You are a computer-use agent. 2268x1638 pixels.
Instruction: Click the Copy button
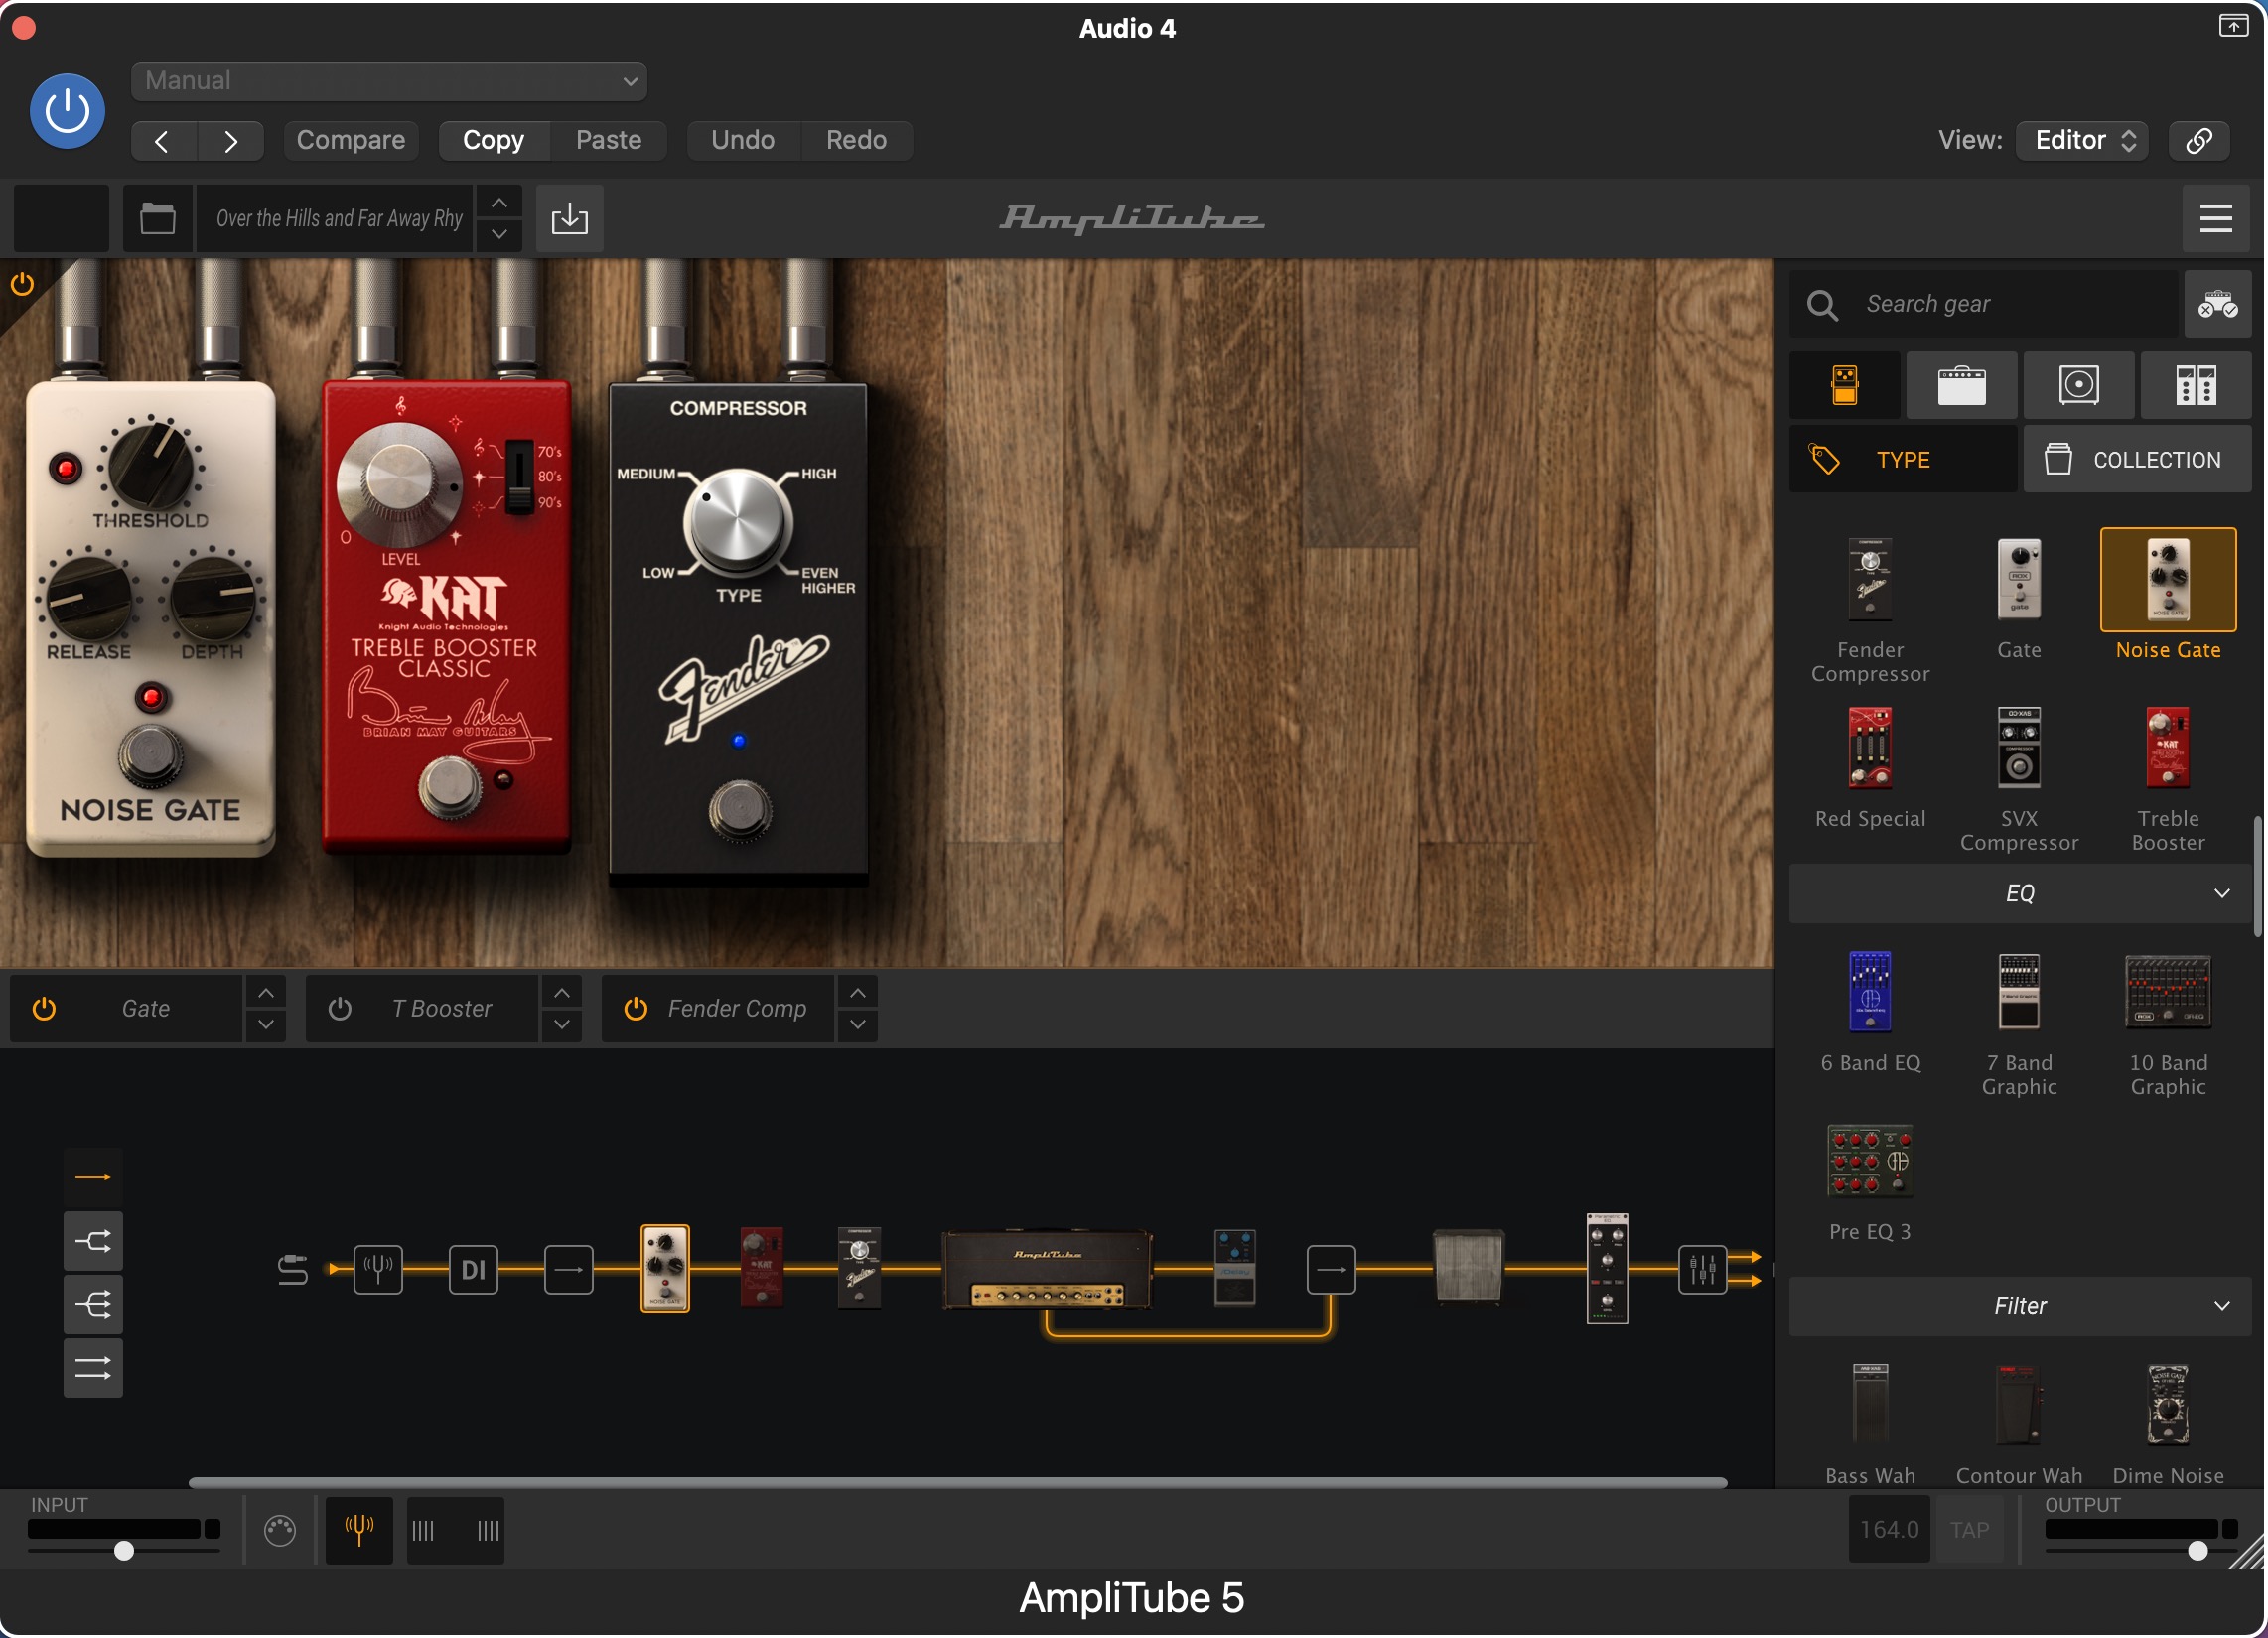[494, 140]
